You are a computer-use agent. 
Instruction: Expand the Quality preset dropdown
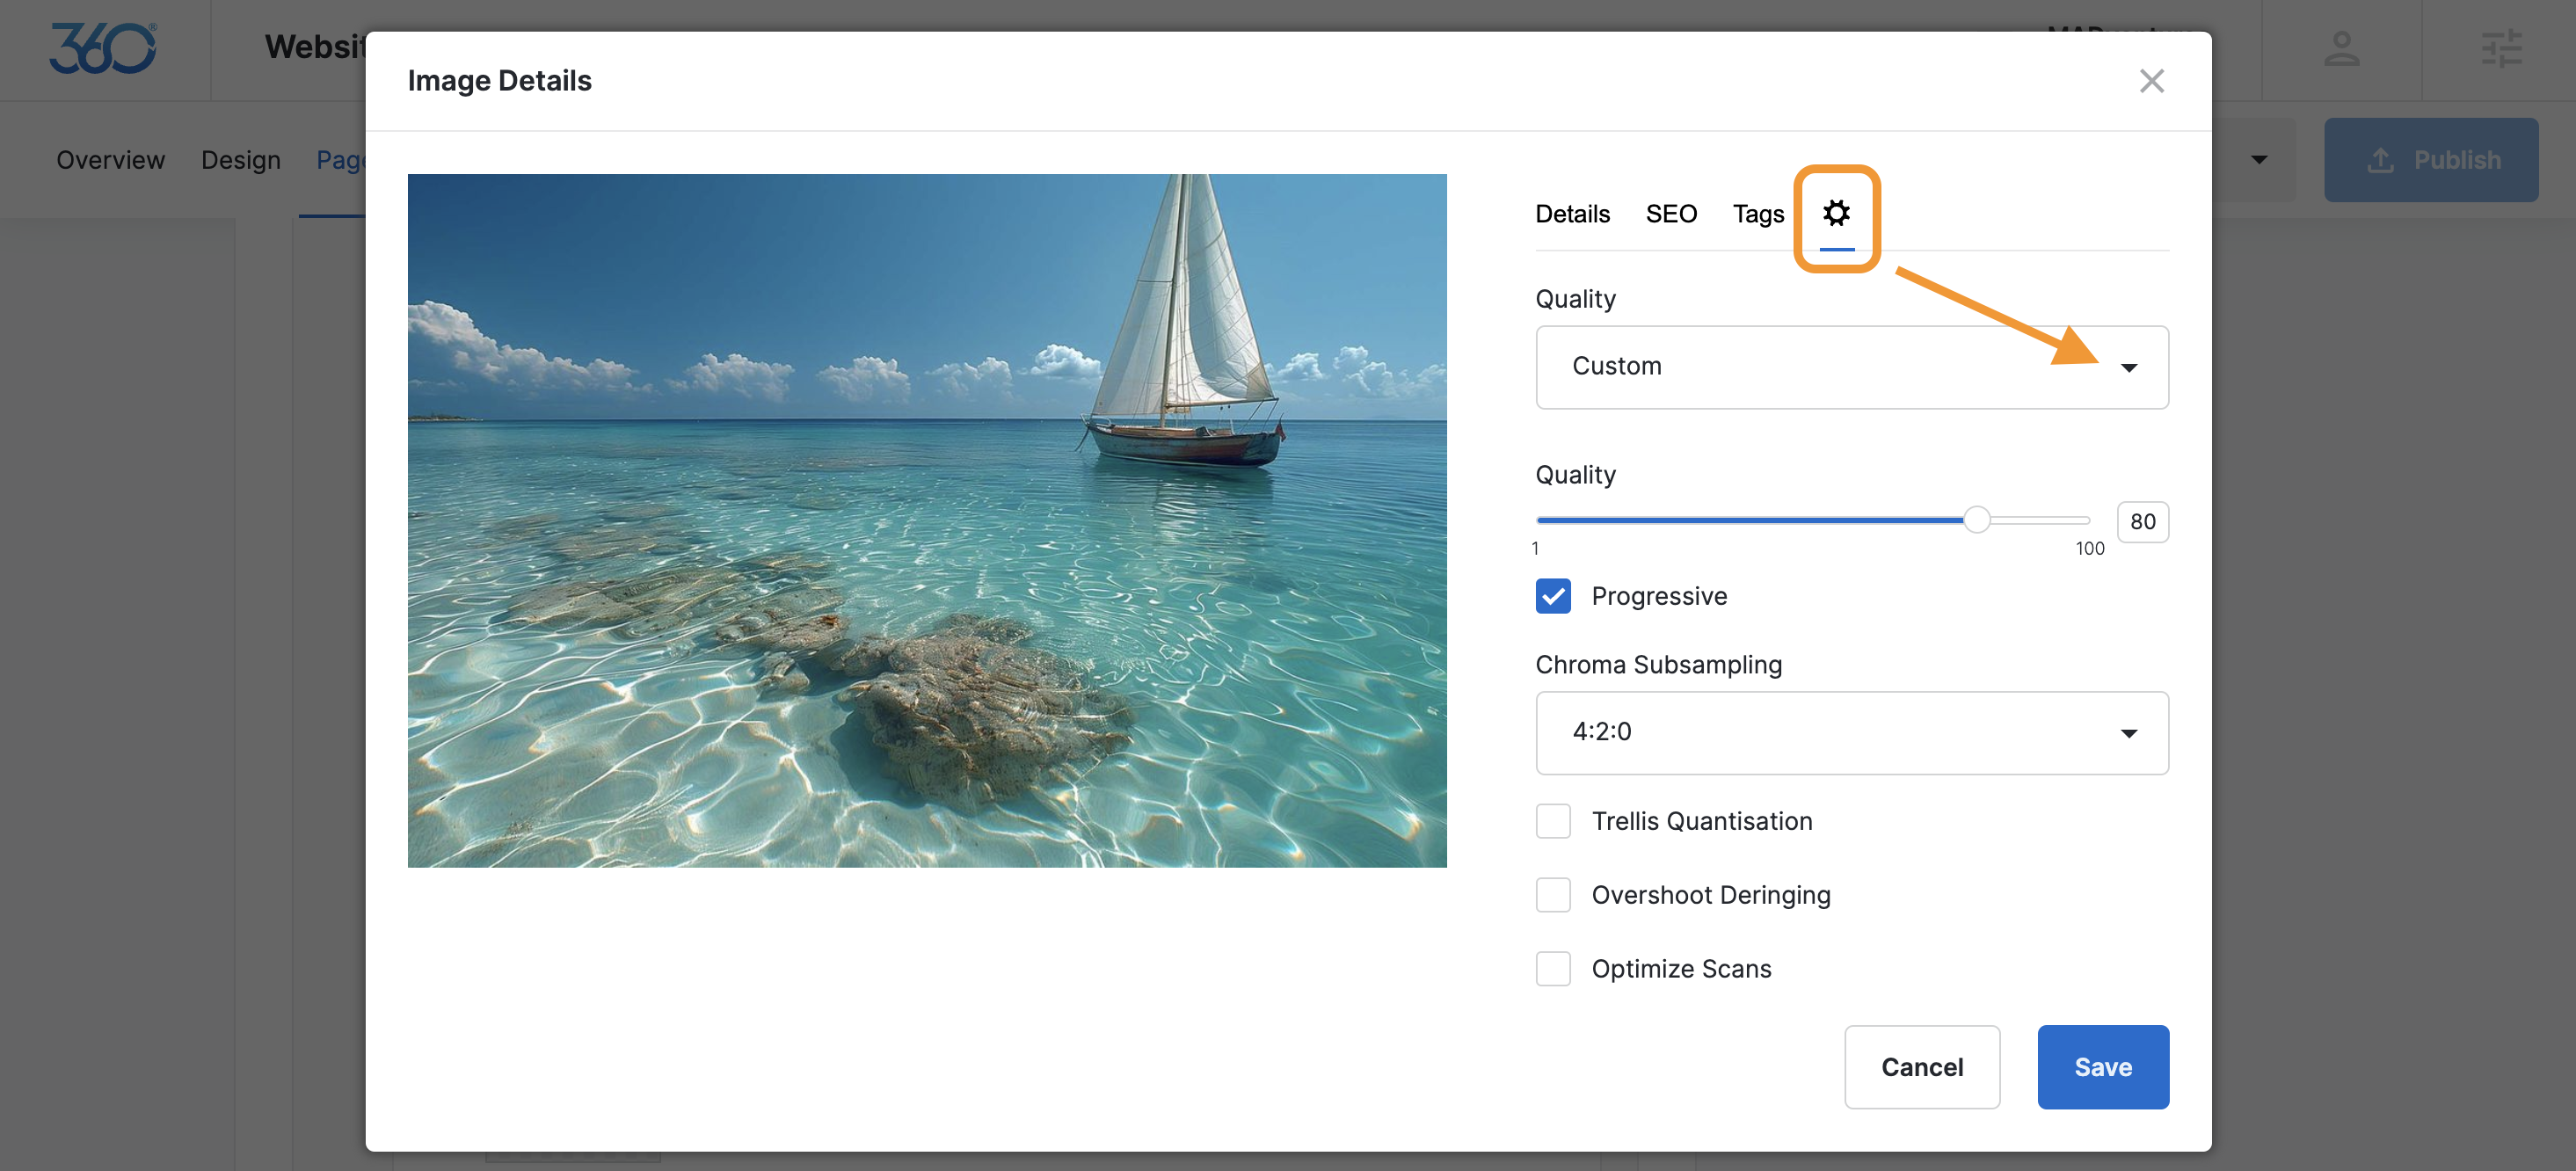(x=1851, y=367)
